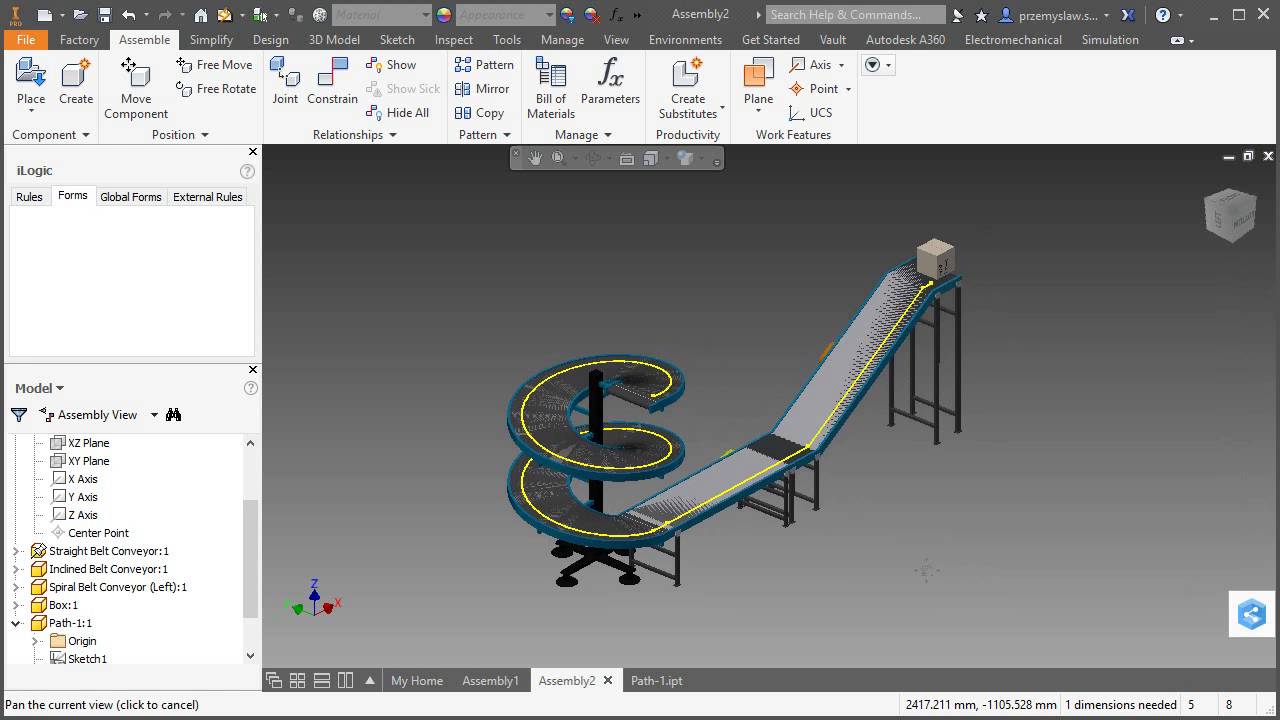Select the UCS work feature tool

tap(811, 112)
